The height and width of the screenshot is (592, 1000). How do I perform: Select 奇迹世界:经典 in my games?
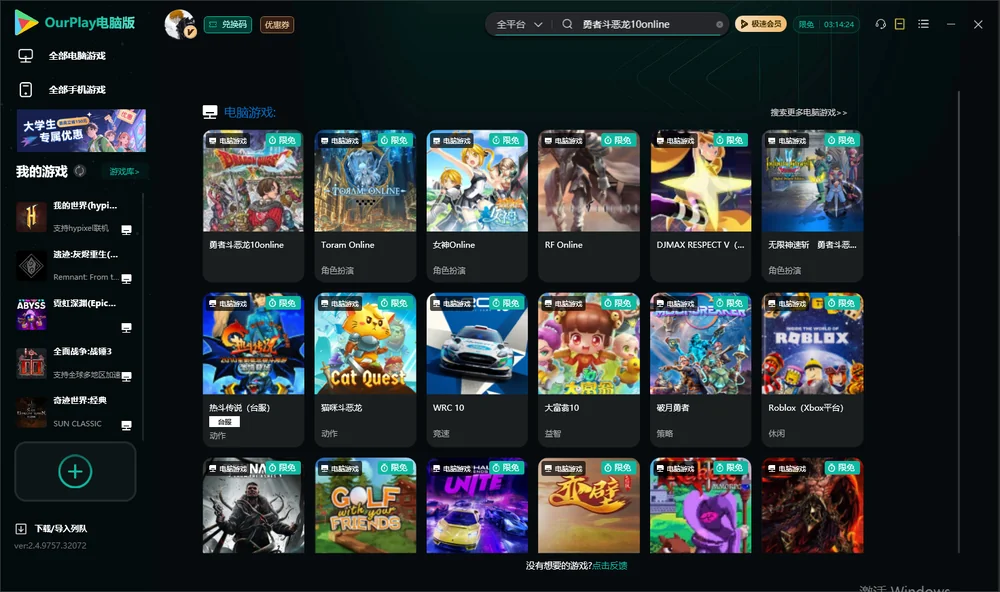[77, 412]
